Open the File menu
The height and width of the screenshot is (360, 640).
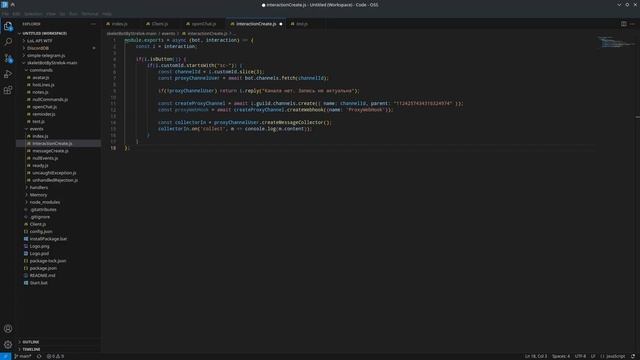pos(5,14)
